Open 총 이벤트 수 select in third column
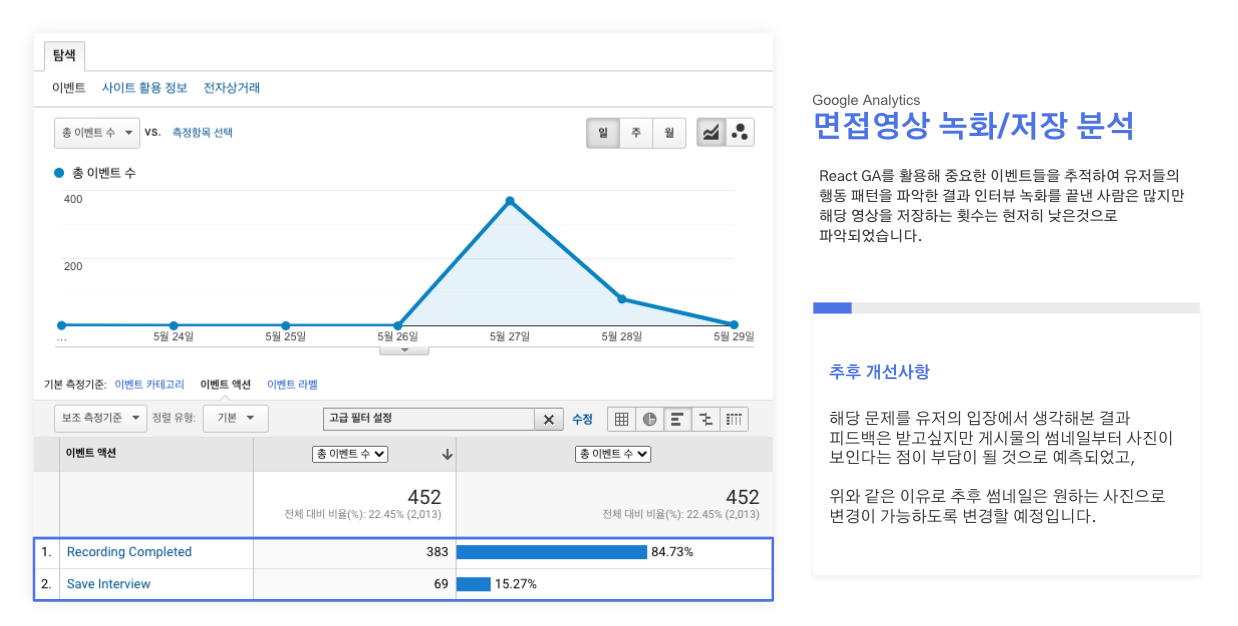 click(613, 454)
